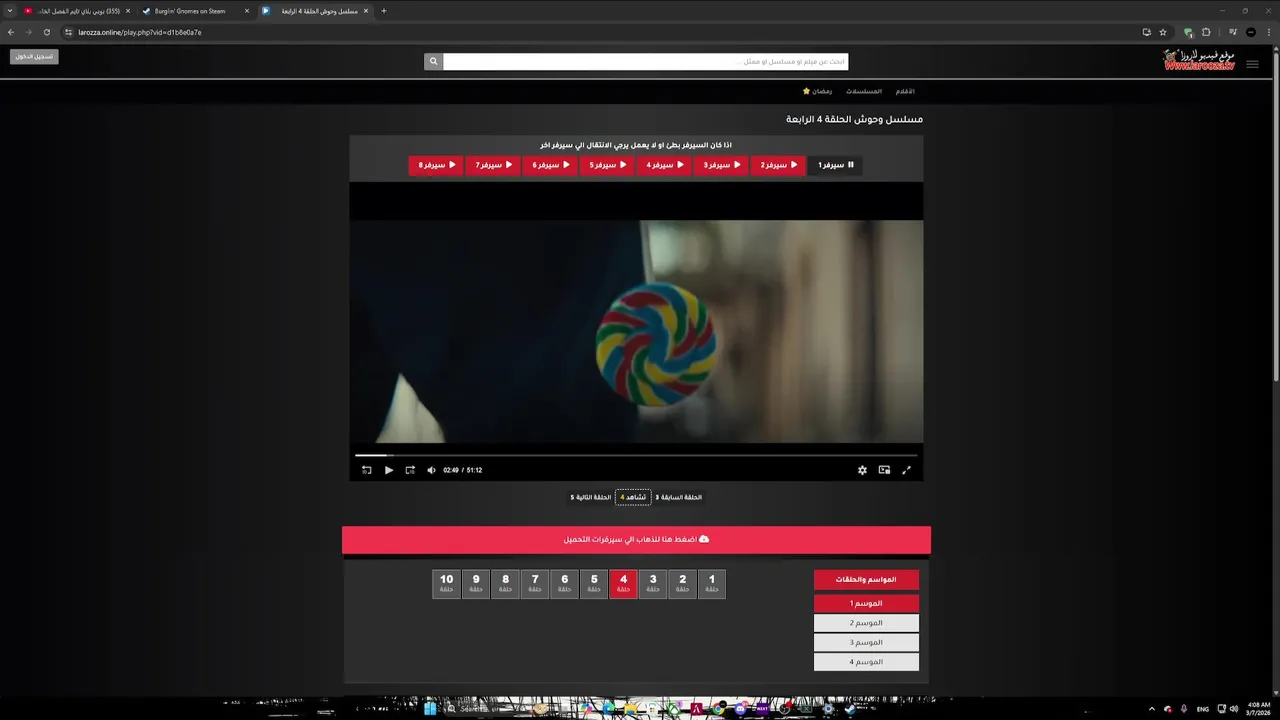The width and height of the screenshot is (1280, 720).
Task: Open the taskbar clock showing 4:08 AM
Action: (x=1259, y=709)
